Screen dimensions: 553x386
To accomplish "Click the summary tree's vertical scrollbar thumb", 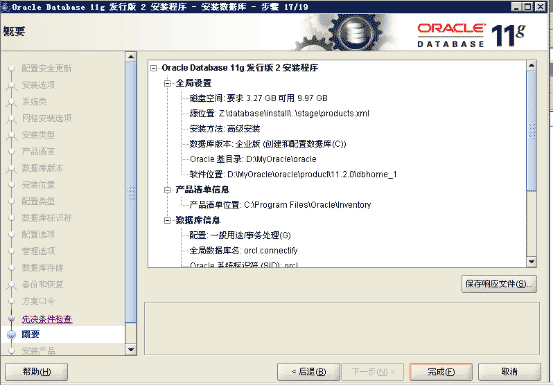I will pyautogui.click(x=531, y=131).
